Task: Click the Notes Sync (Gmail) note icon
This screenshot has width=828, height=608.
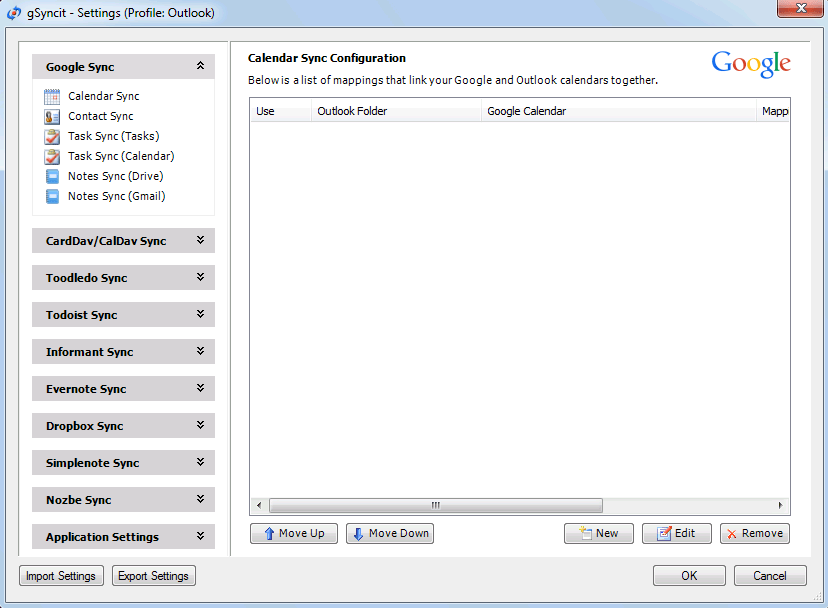Action: pyautogui.click(x=52, y=197)
